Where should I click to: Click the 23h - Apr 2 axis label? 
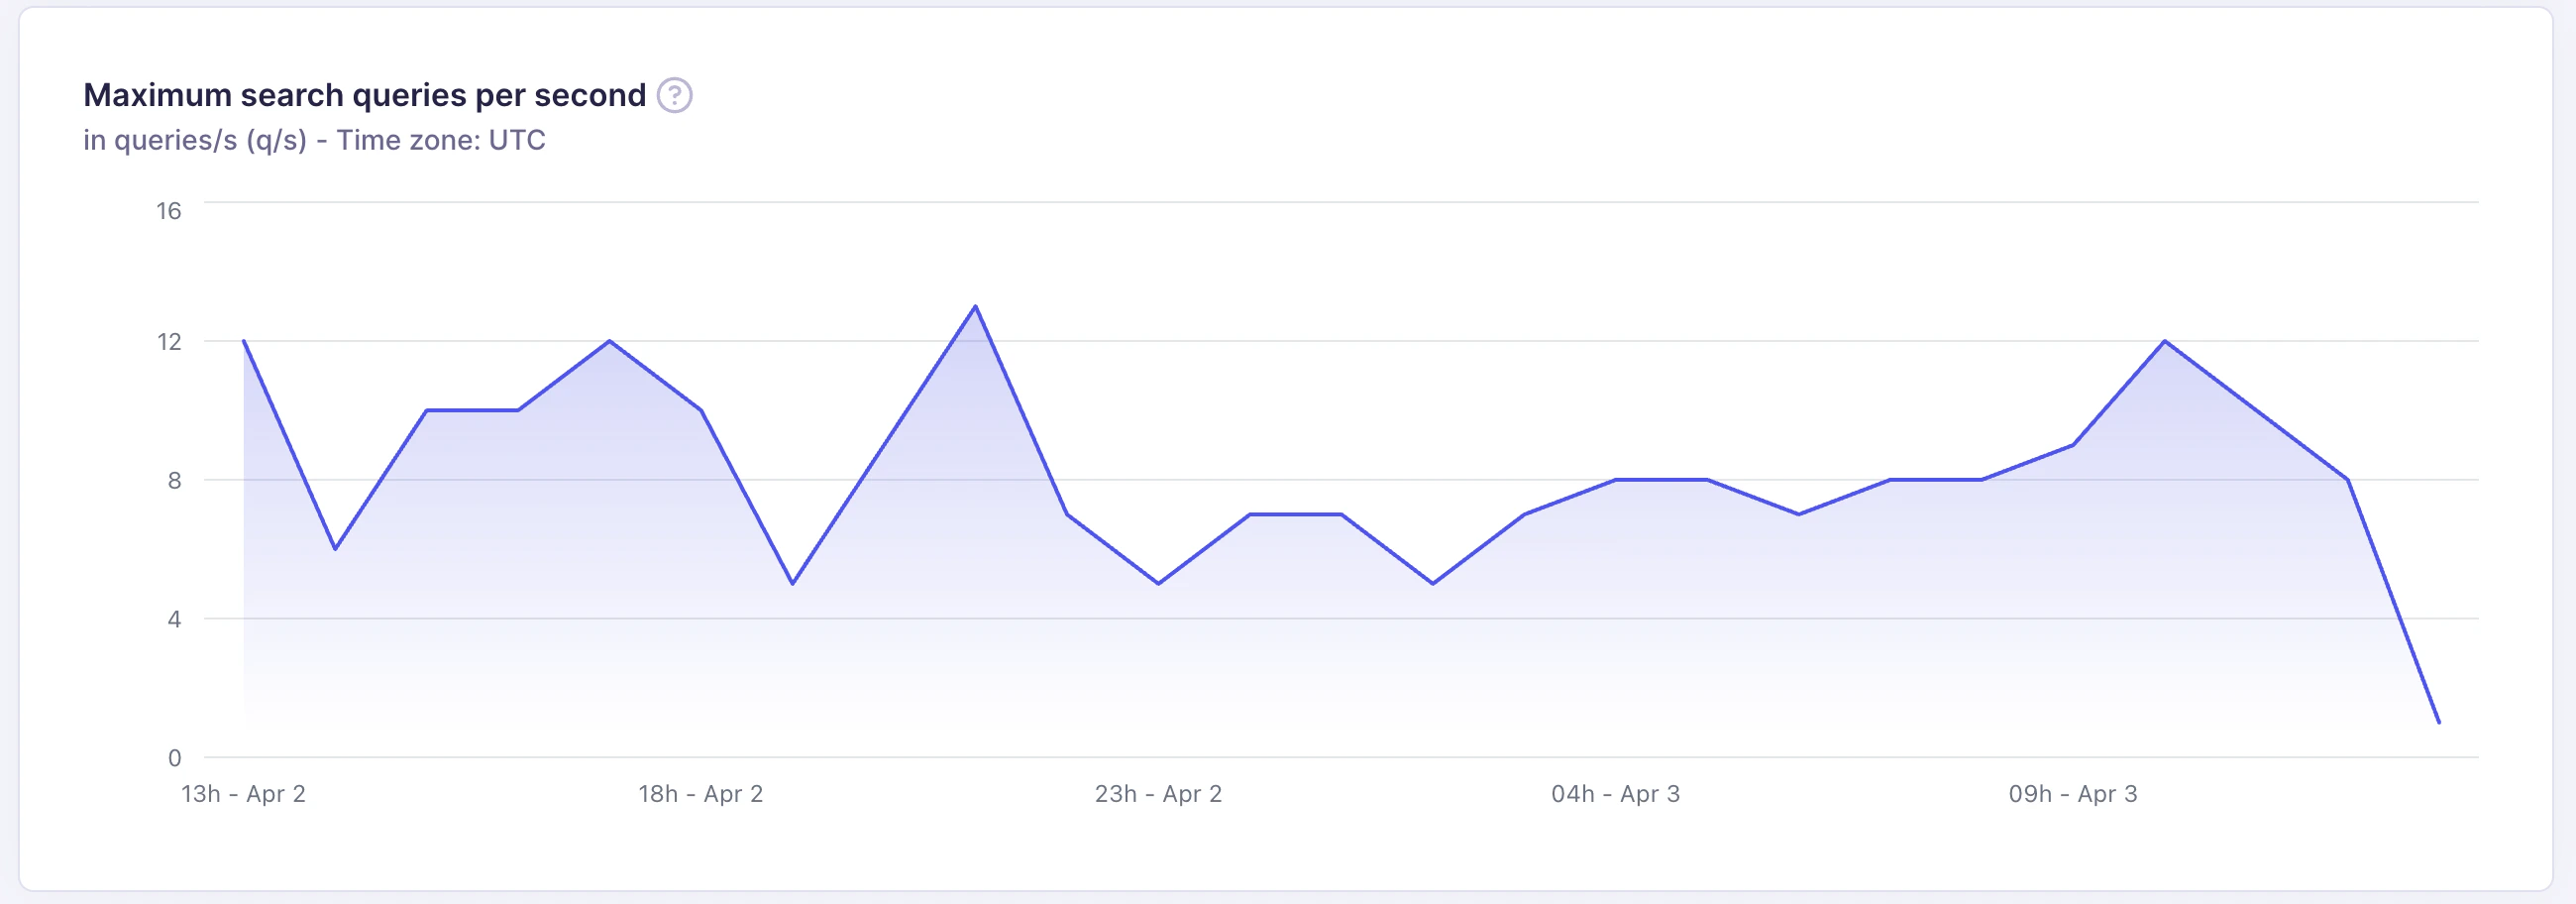(1160, 793)
